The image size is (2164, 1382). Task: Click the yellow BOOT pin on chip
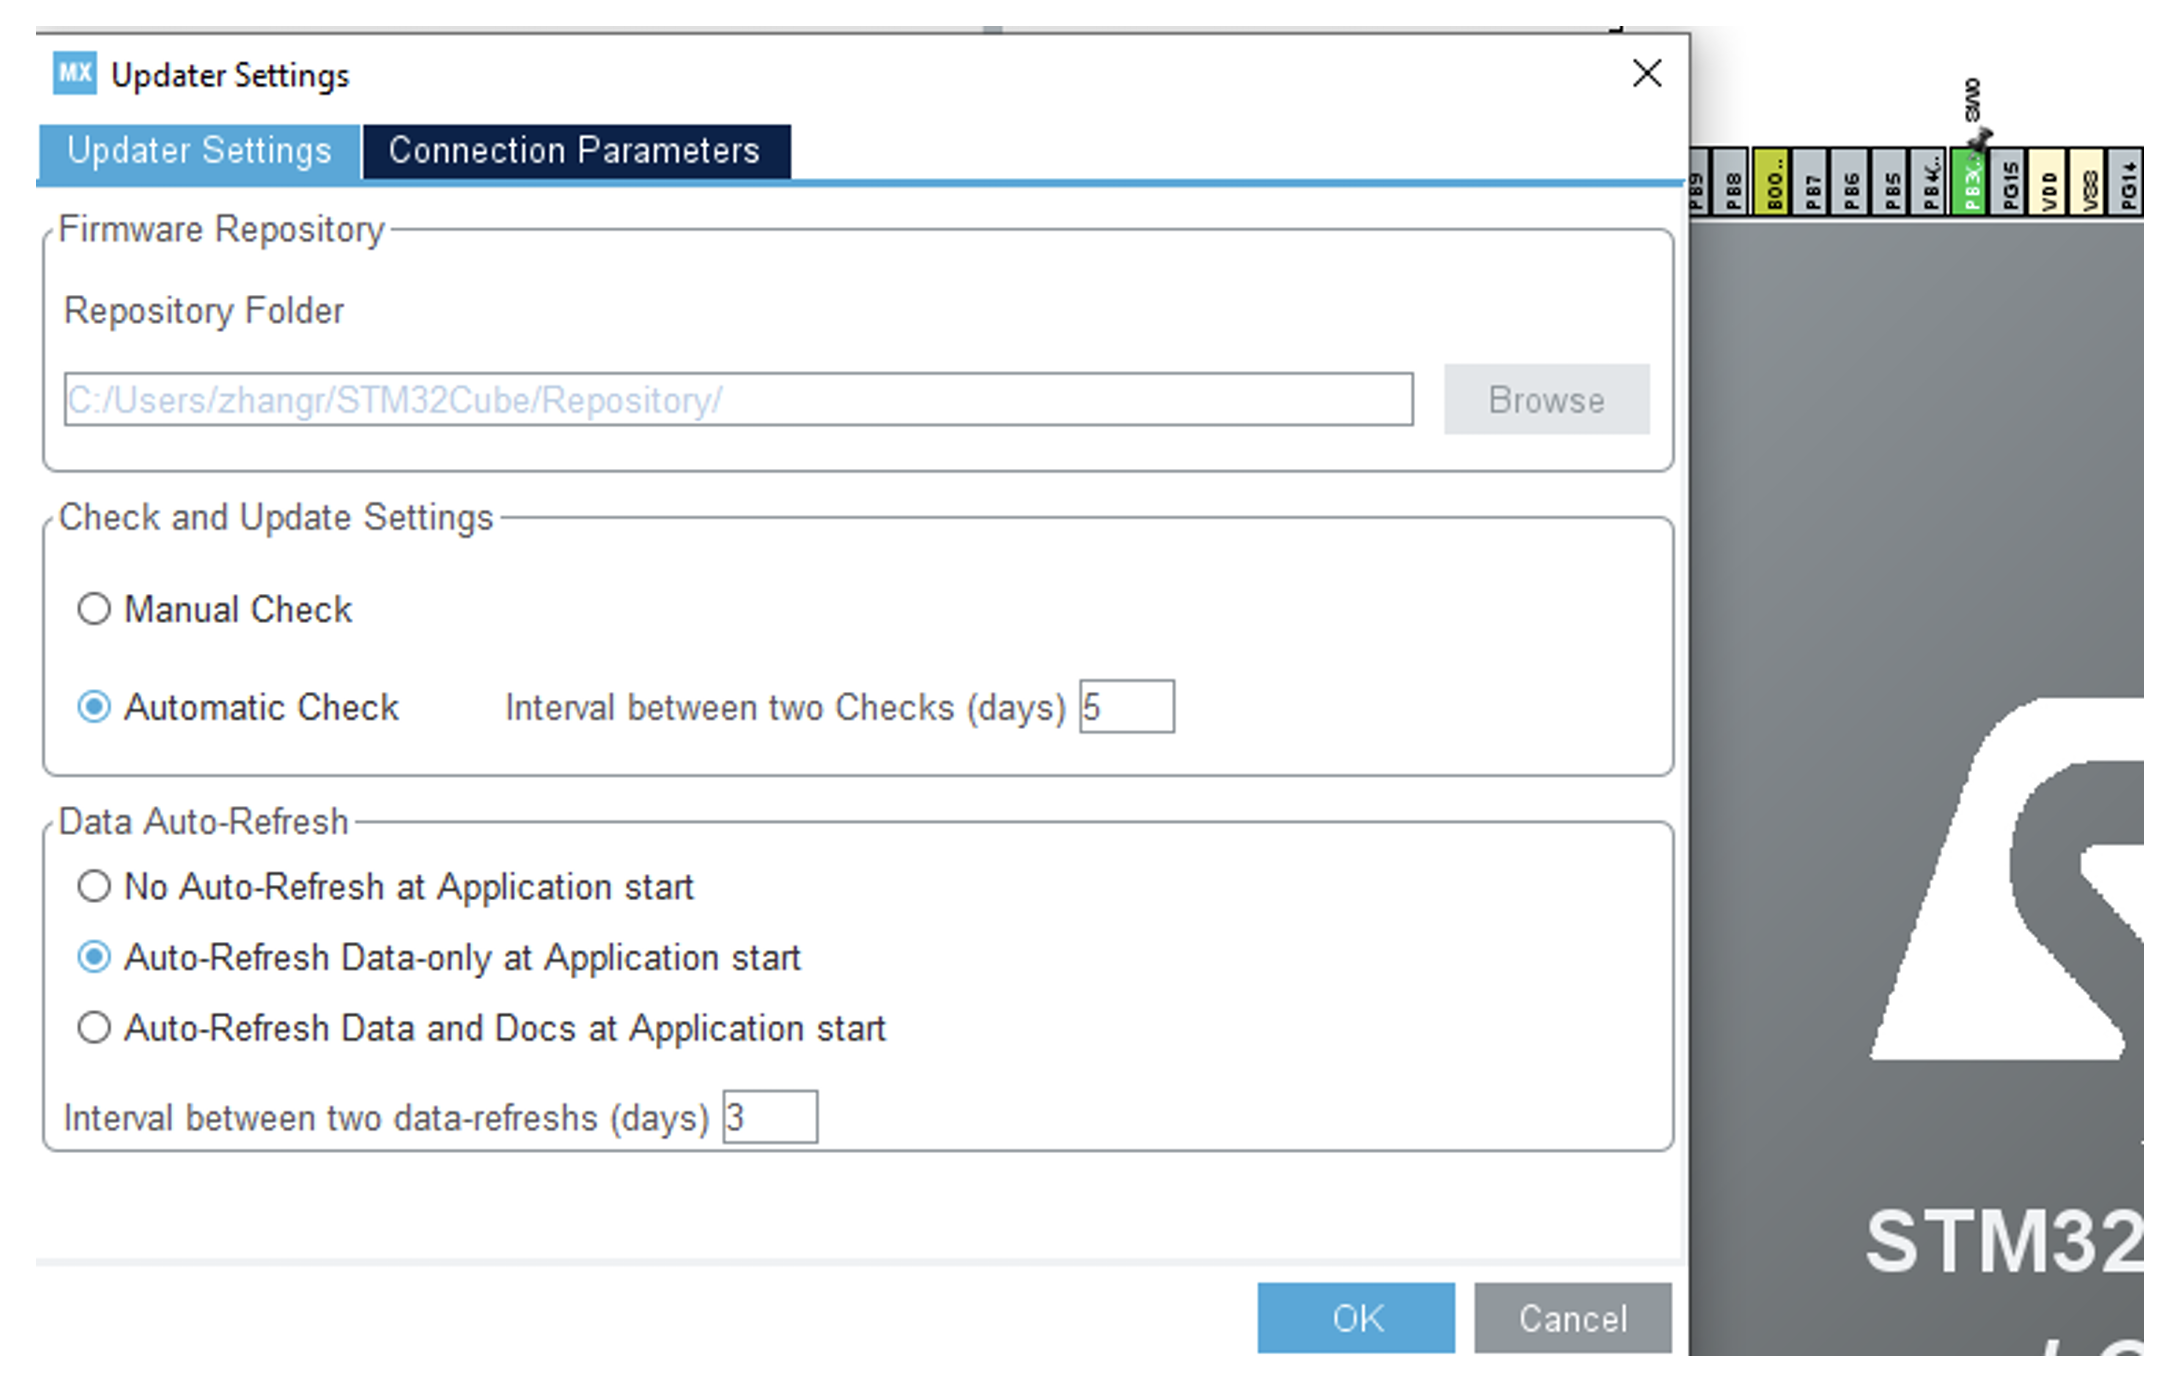pos(1772,182)
